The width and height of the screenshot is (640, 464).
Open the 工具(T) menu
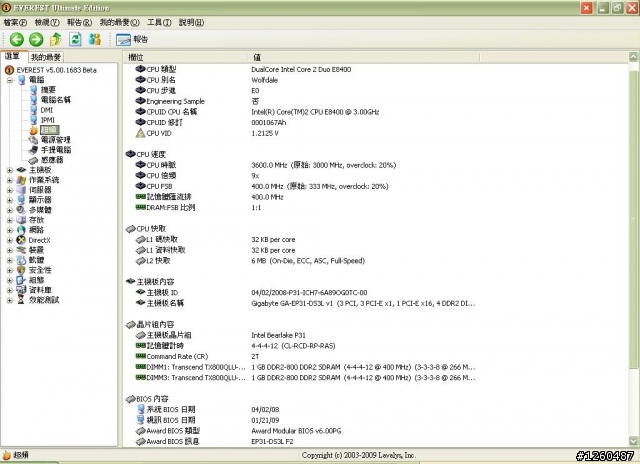pyautogui.click(x=159, y=22)
